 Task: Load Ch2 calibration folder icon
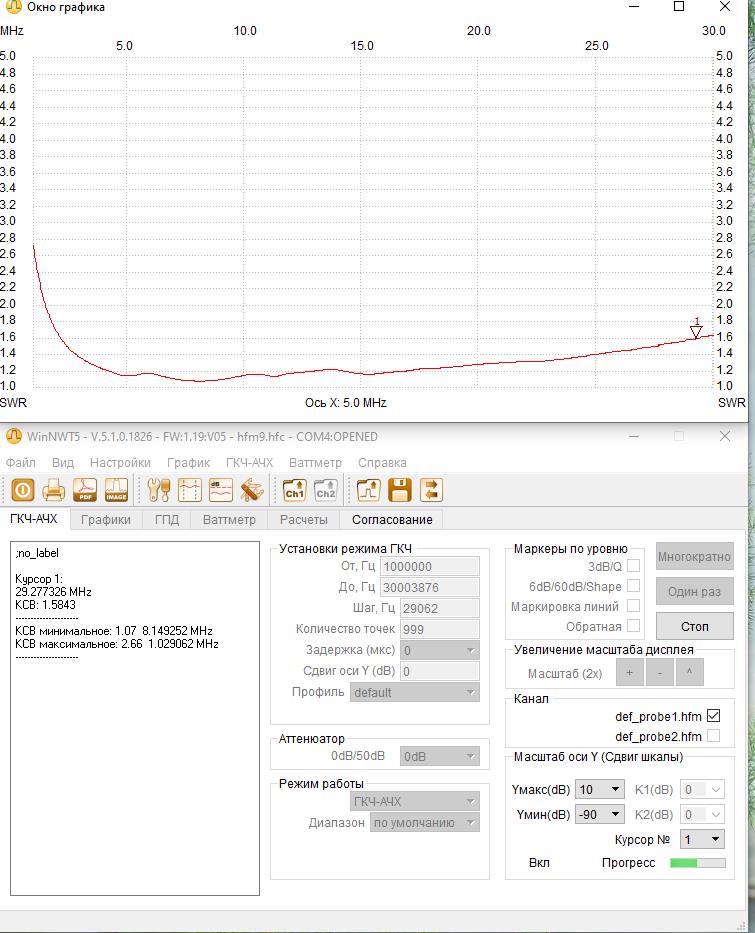[326, 490]
